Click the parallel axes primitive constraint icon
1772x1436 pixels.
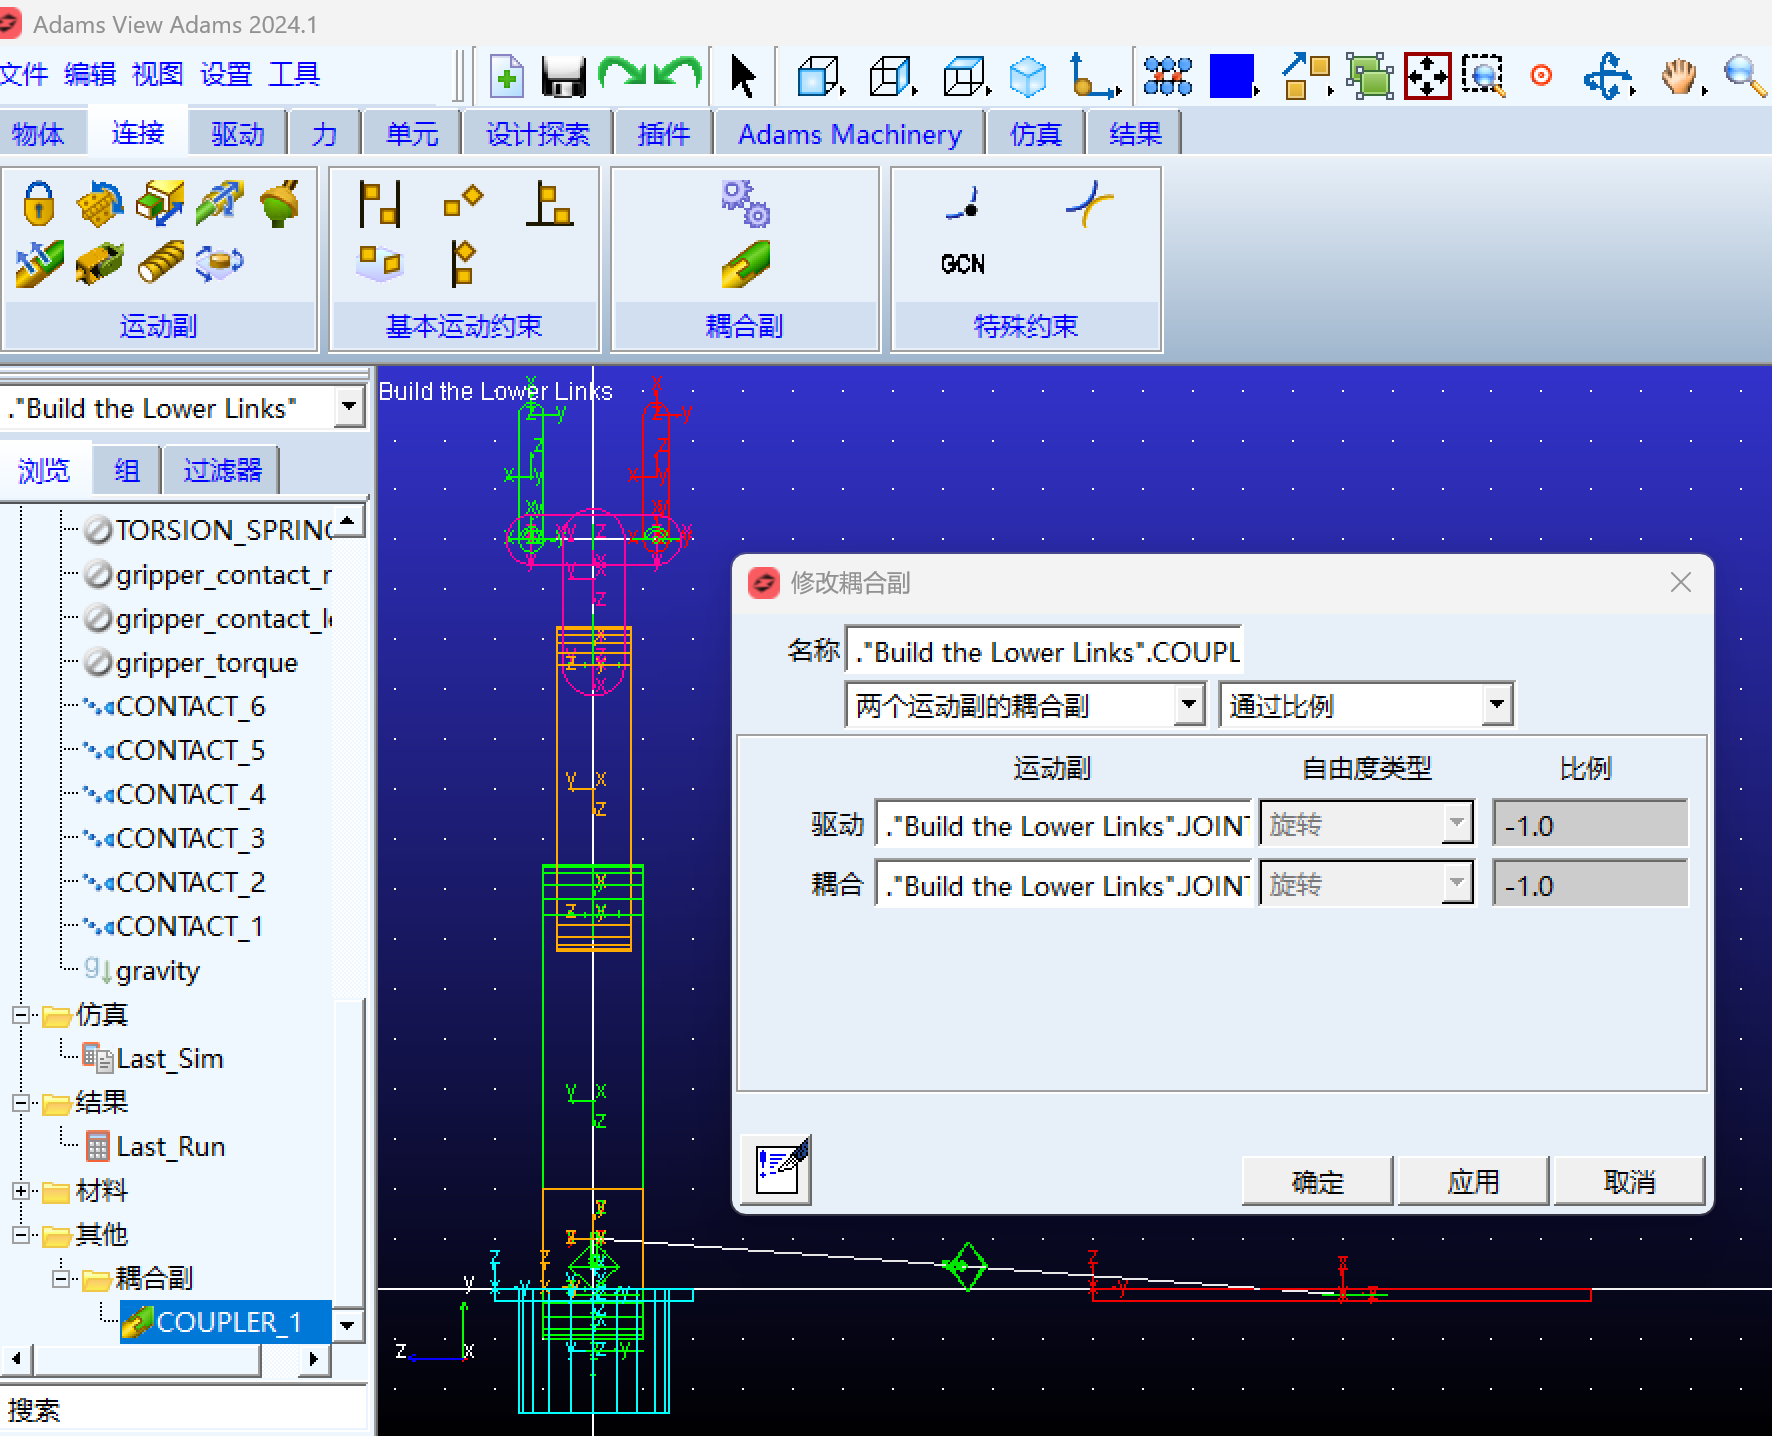[x=380, y=204]
